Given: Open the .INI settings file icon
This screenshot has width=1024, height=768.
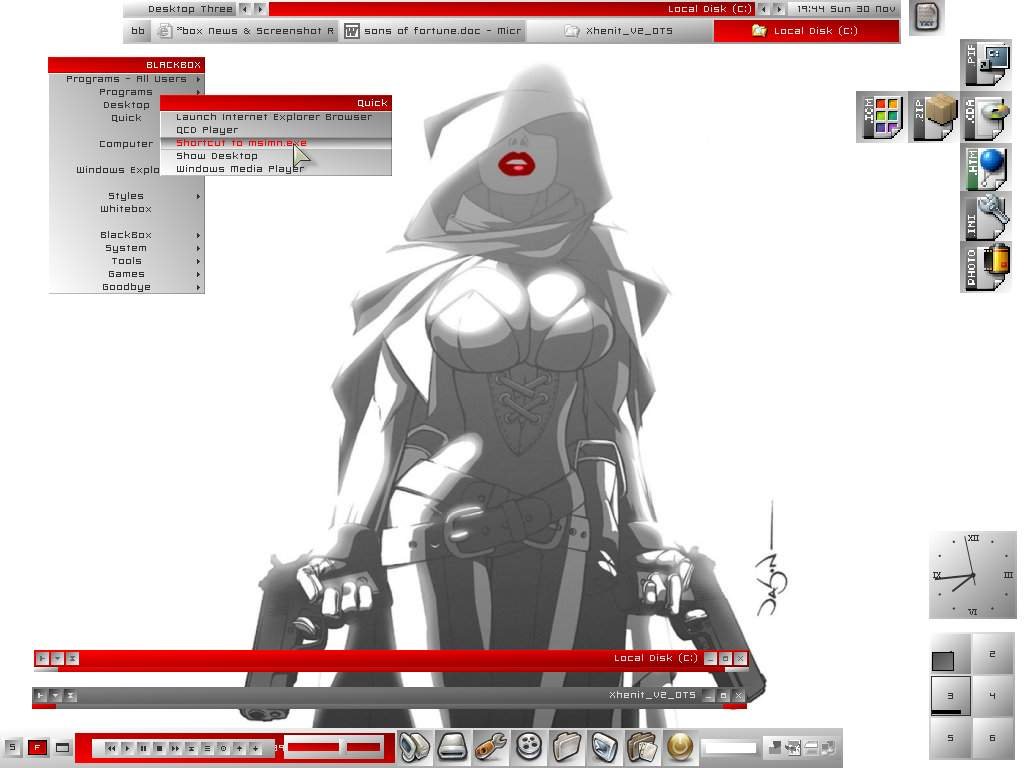Looking at the screenshot, I should (x=986, y=217).
